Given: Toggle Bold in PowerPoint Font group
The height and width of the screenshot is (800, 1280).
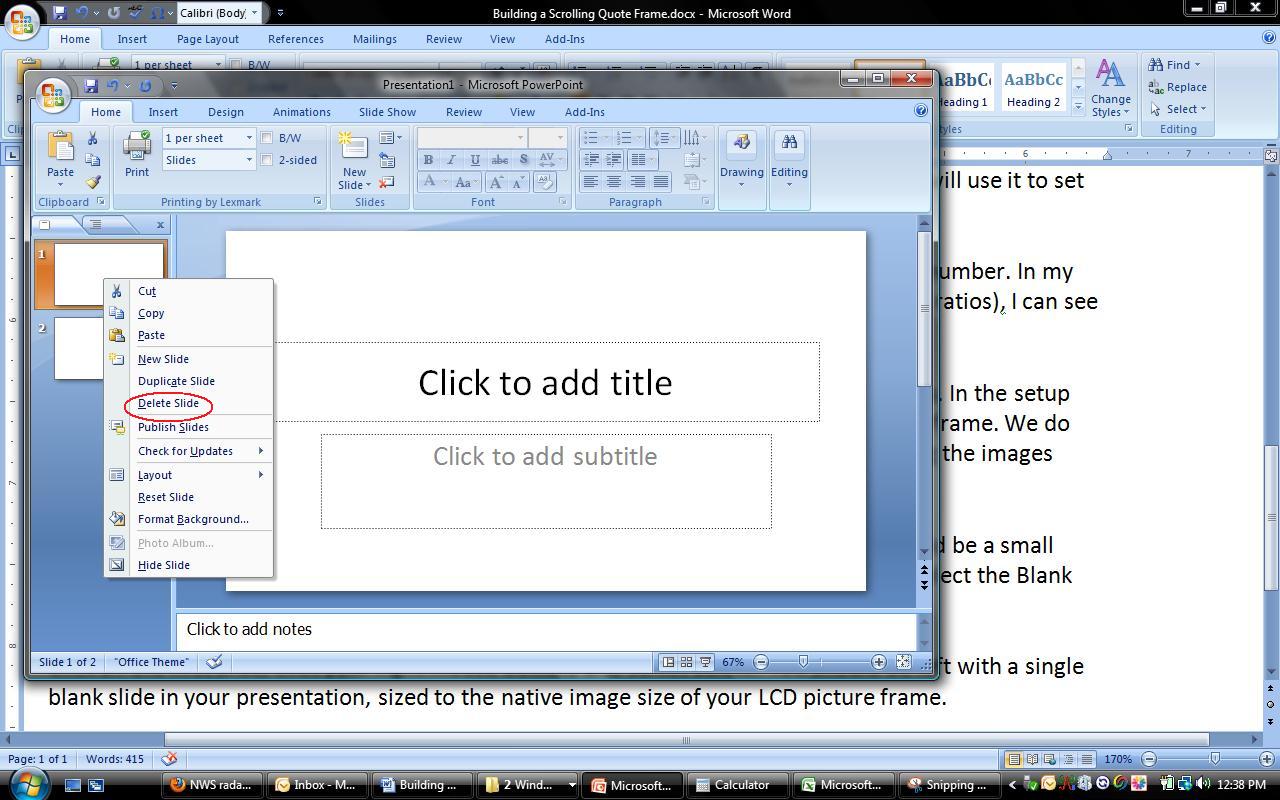Looking at the screenshot, I should click(428, 160).
